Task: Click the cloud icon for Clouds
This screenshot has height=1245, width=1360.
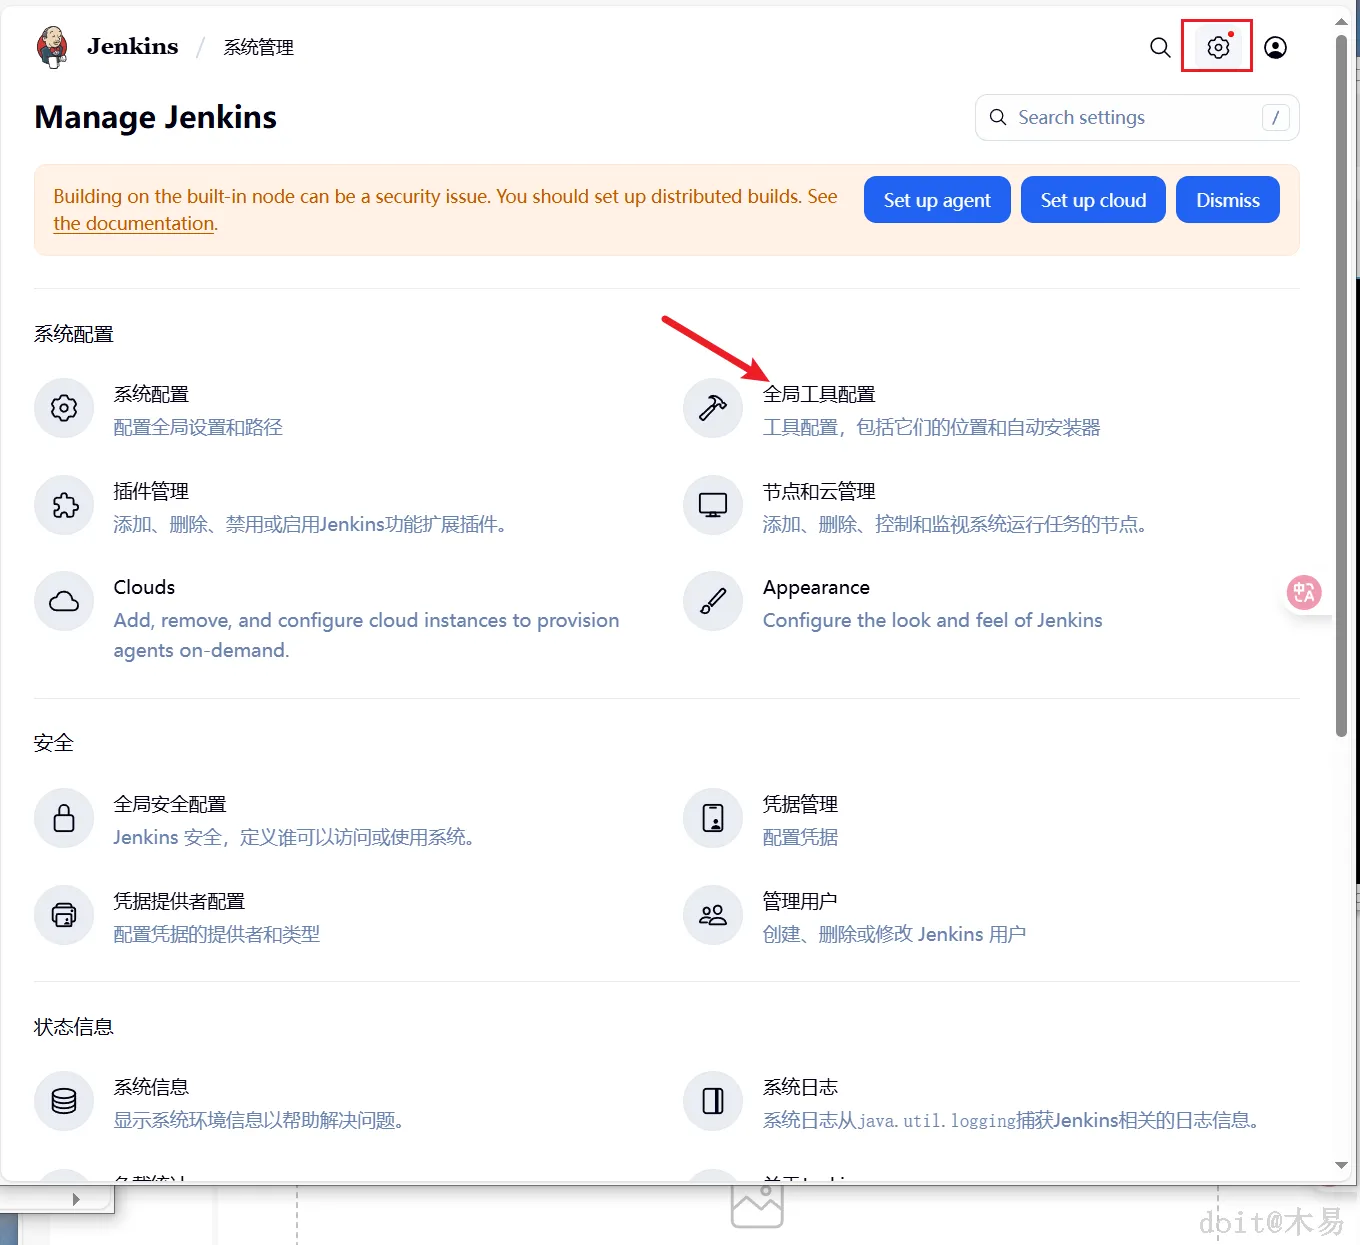Action: click(x=64, y=601)
